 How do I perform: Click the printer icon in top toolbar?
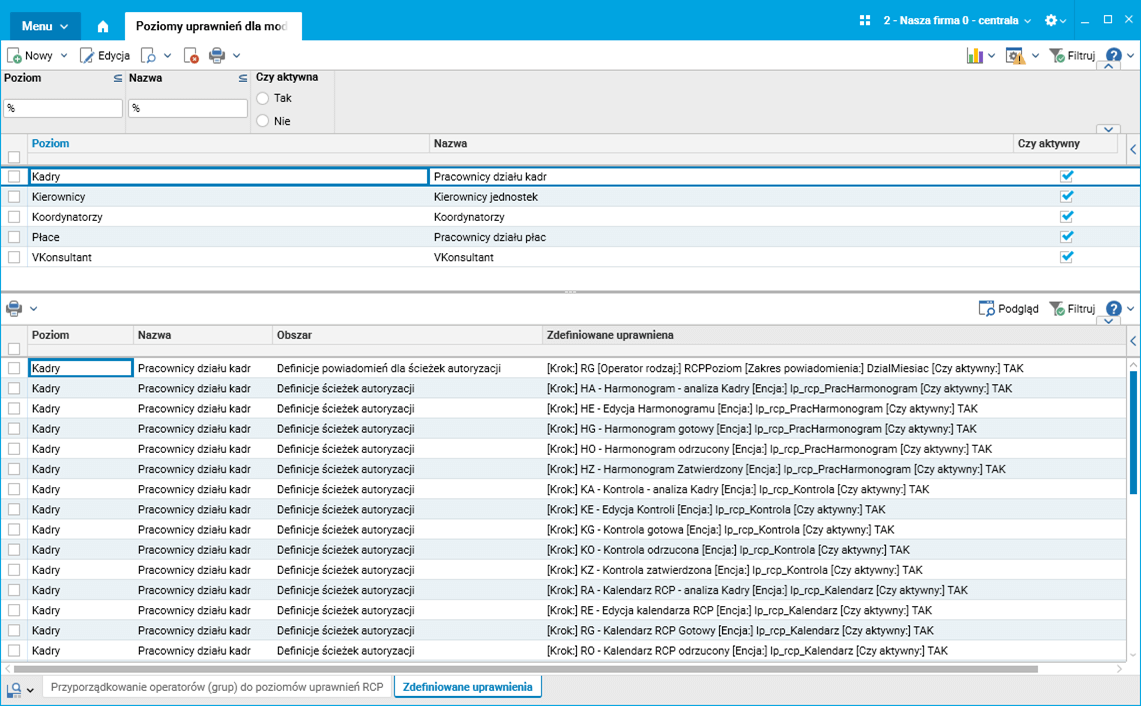[217, 56]
